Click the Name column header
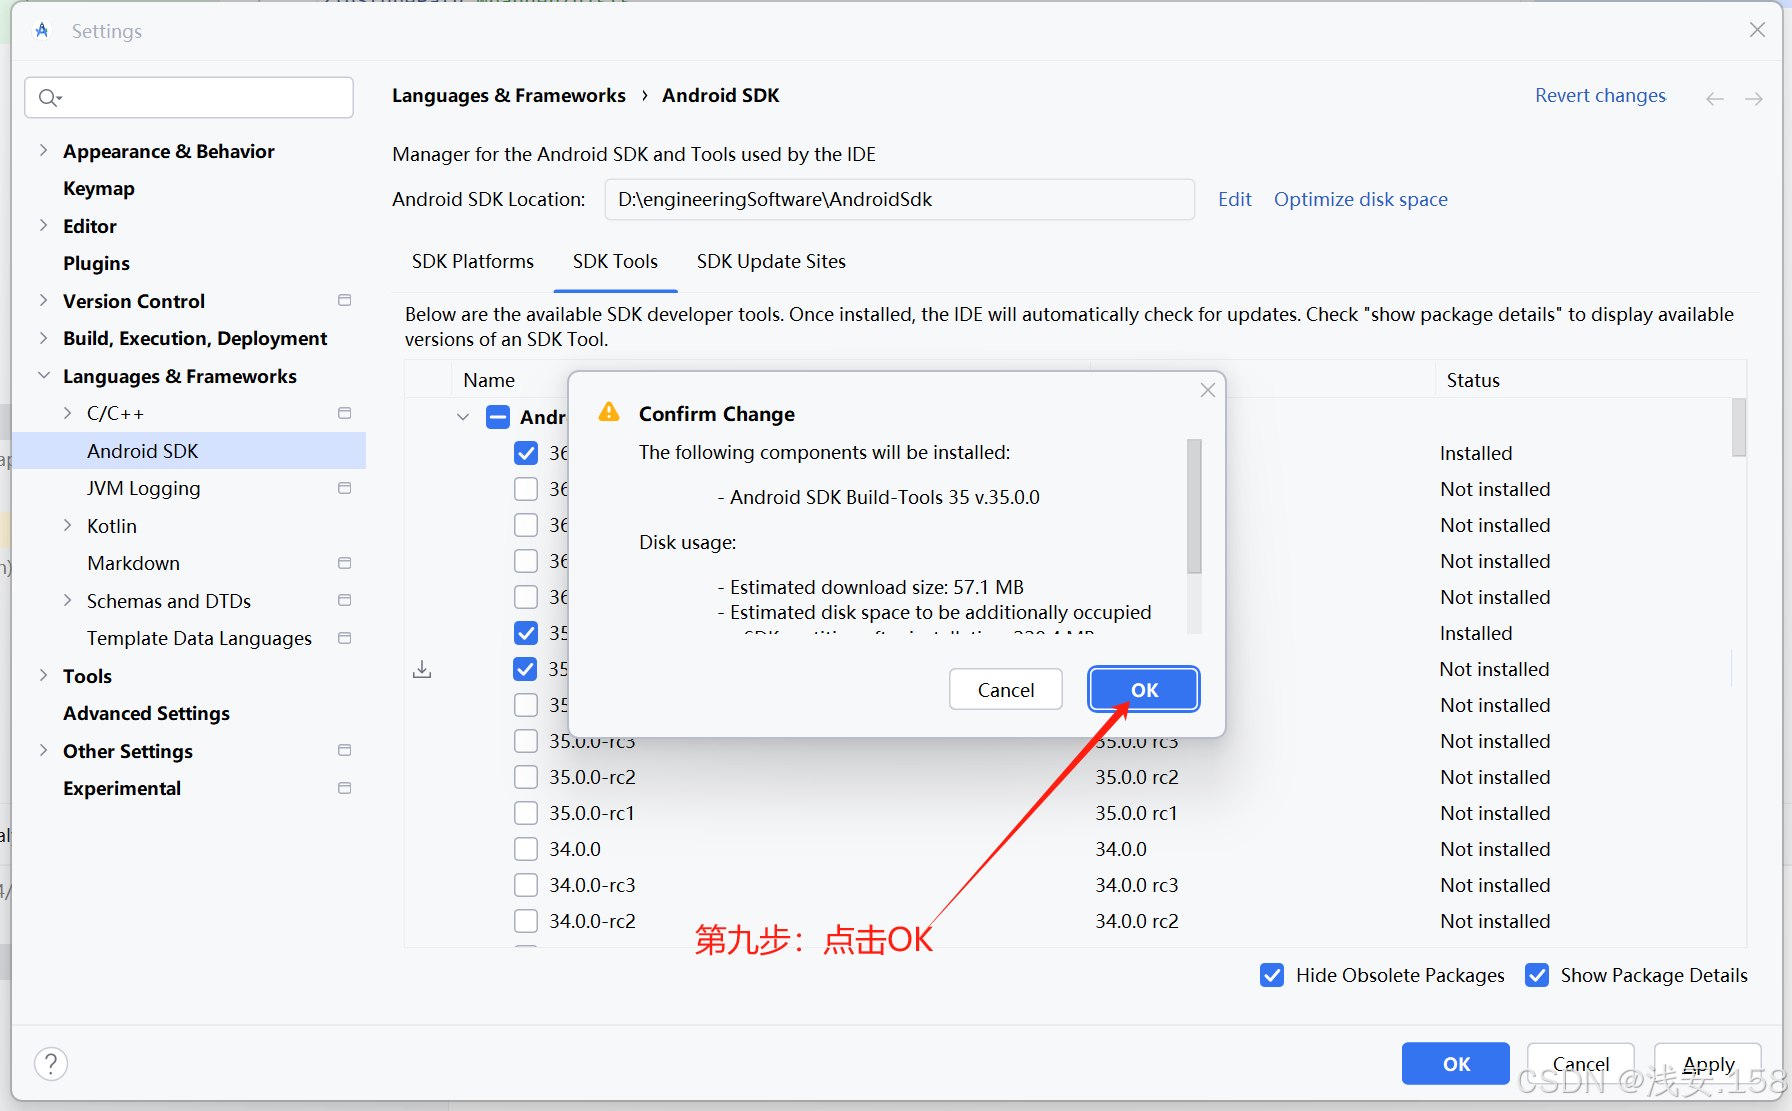1792x1111 pixels. (489, 380)
